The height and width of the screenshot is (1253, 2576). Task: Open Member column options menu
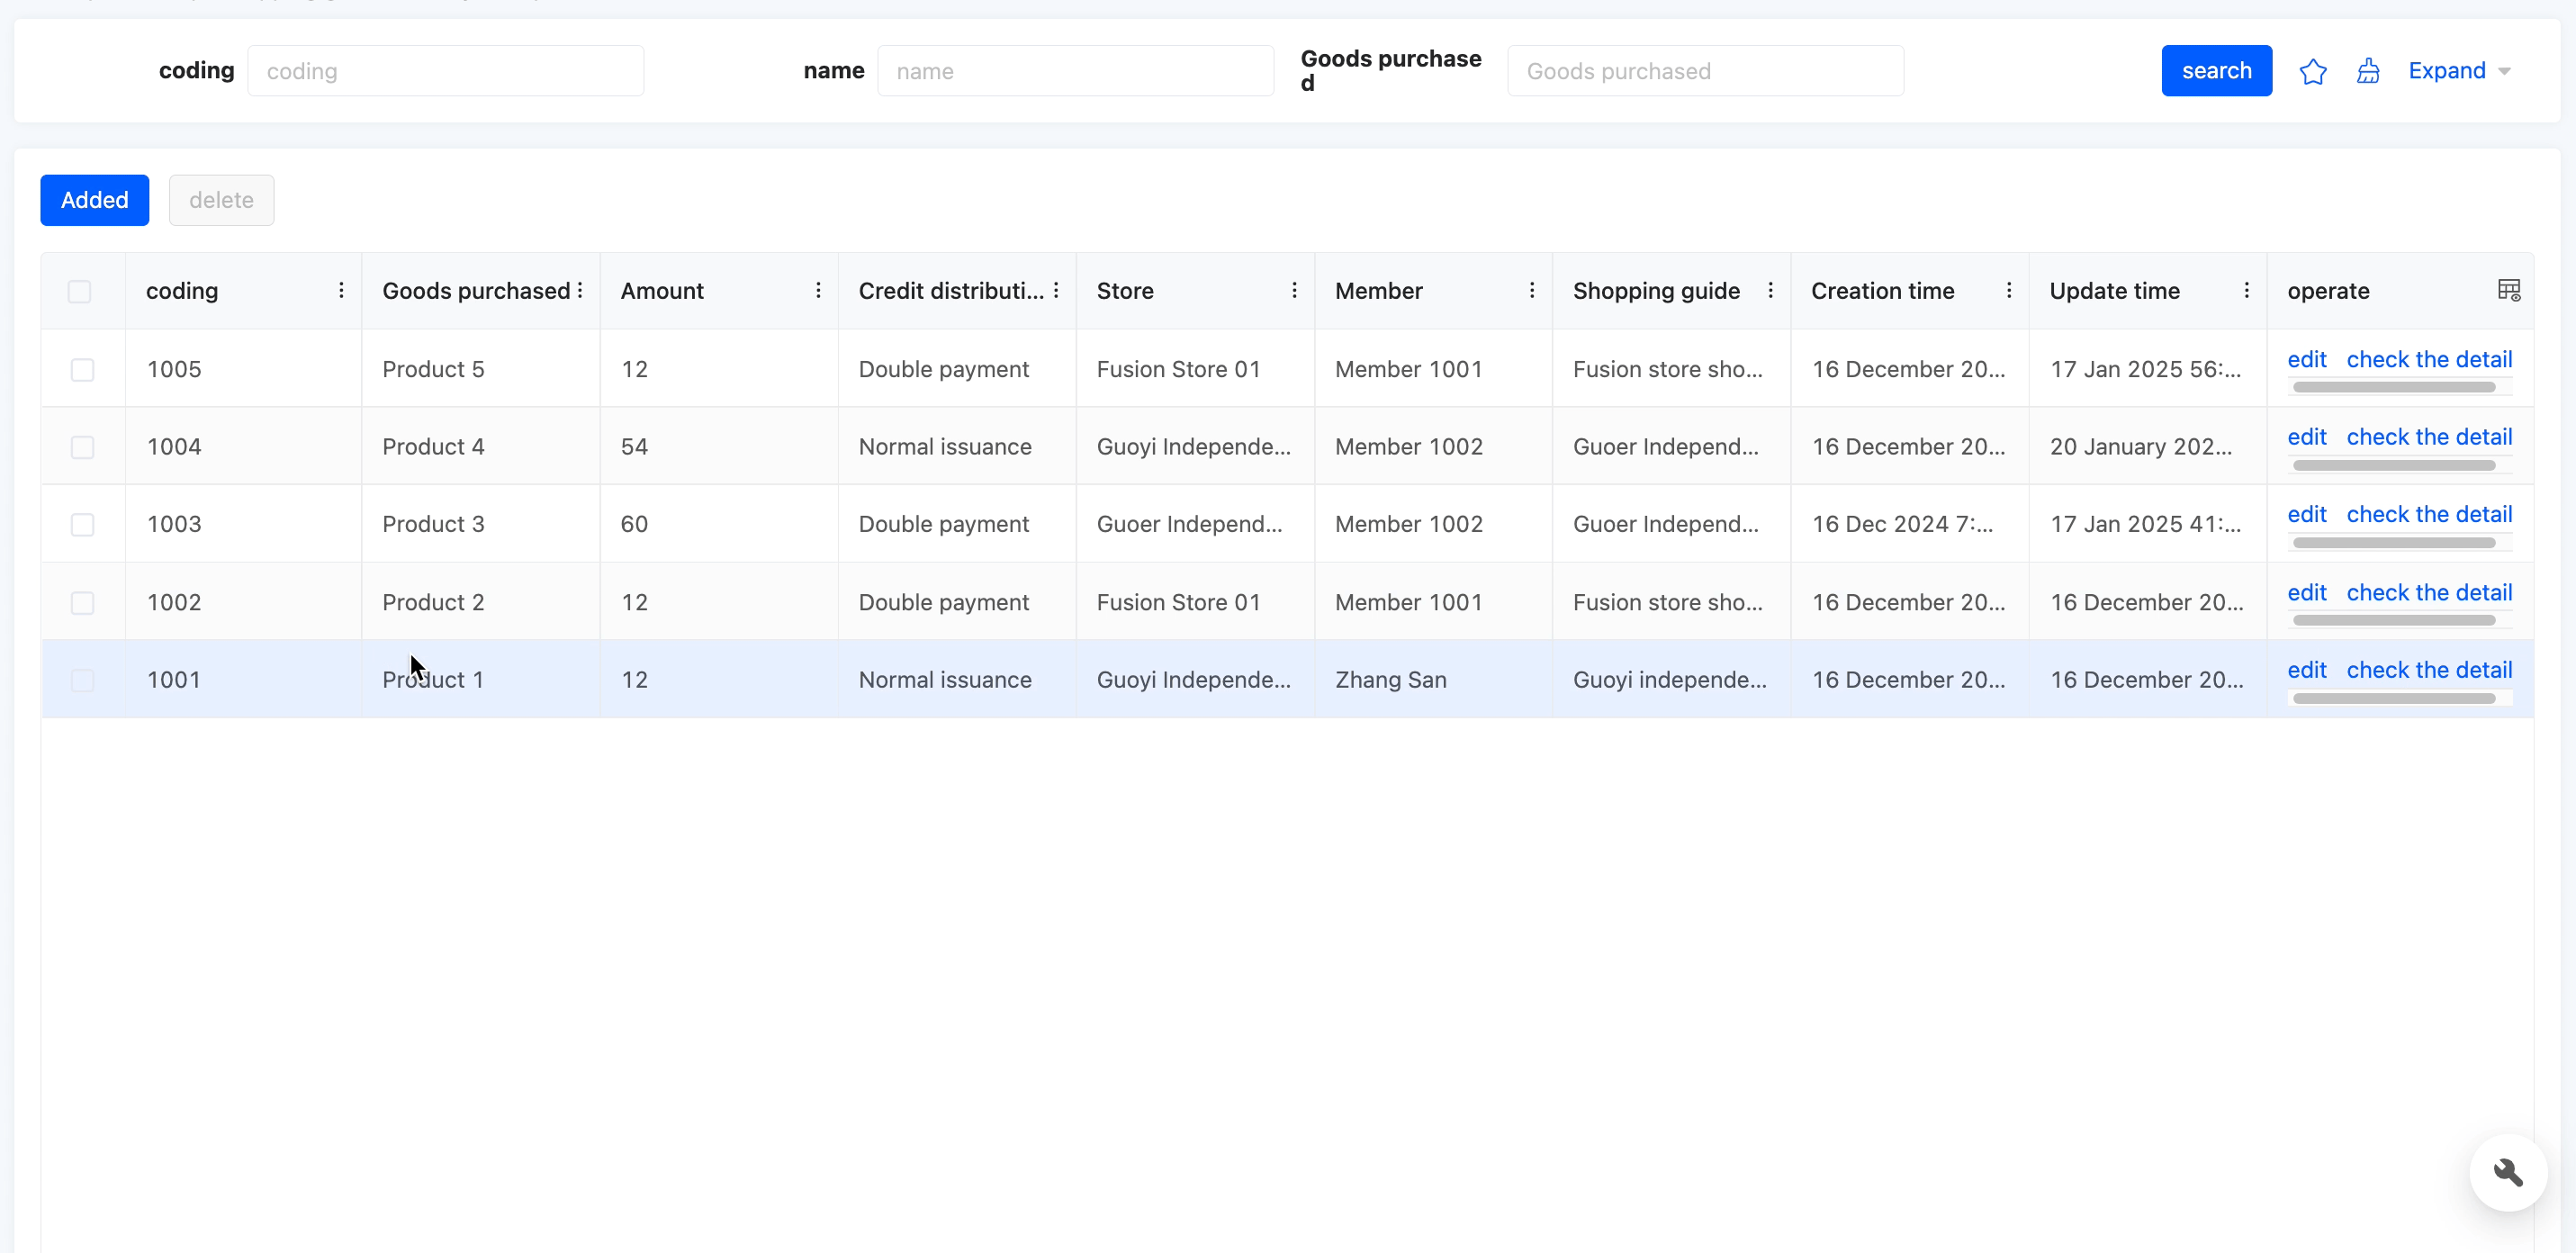pos(1531,290)
